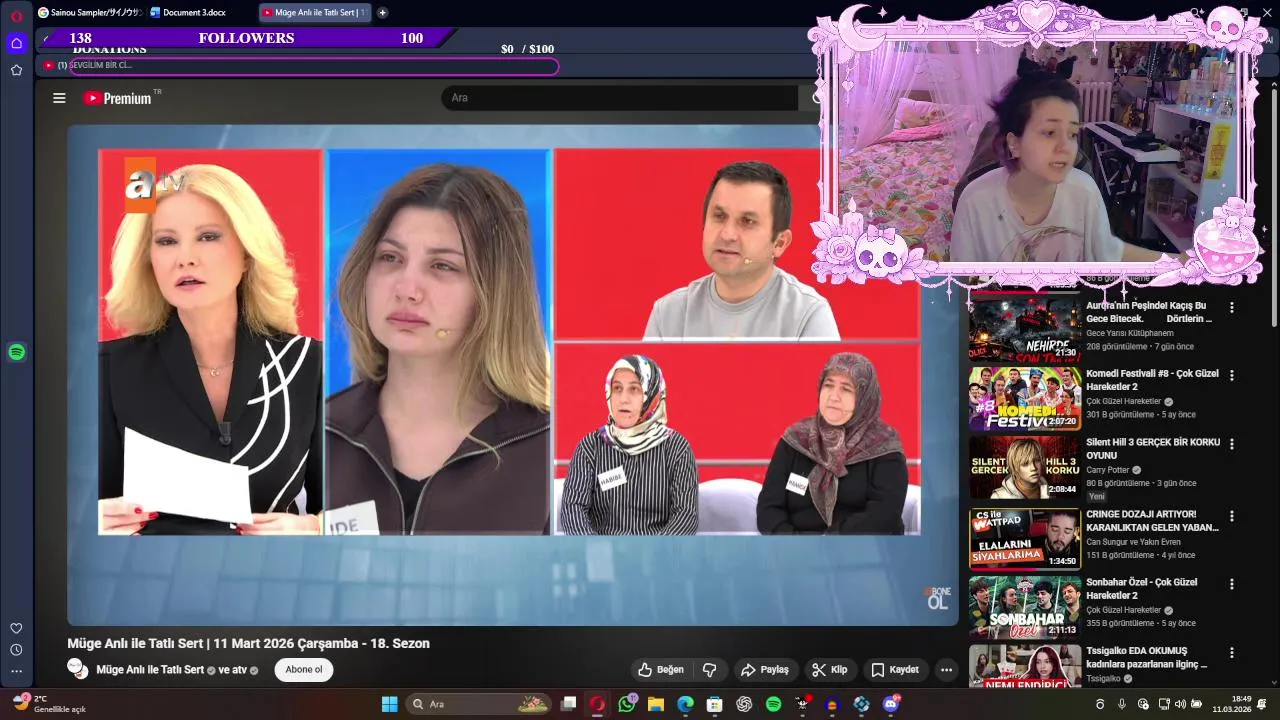Open ChatGPT app from the taskbar
Image resolution: width=1280 pixels, height=720 pixels.
[744, 704]
